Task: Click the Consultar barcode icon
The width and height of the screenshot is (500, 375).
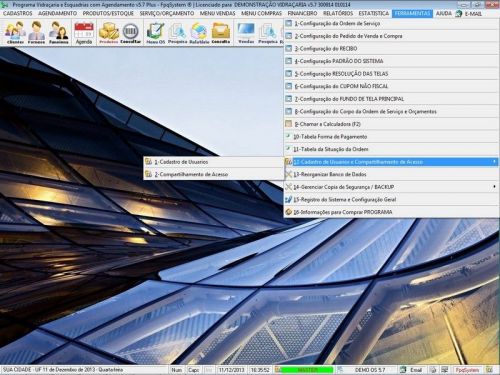Action: click(x=130, y=32)
